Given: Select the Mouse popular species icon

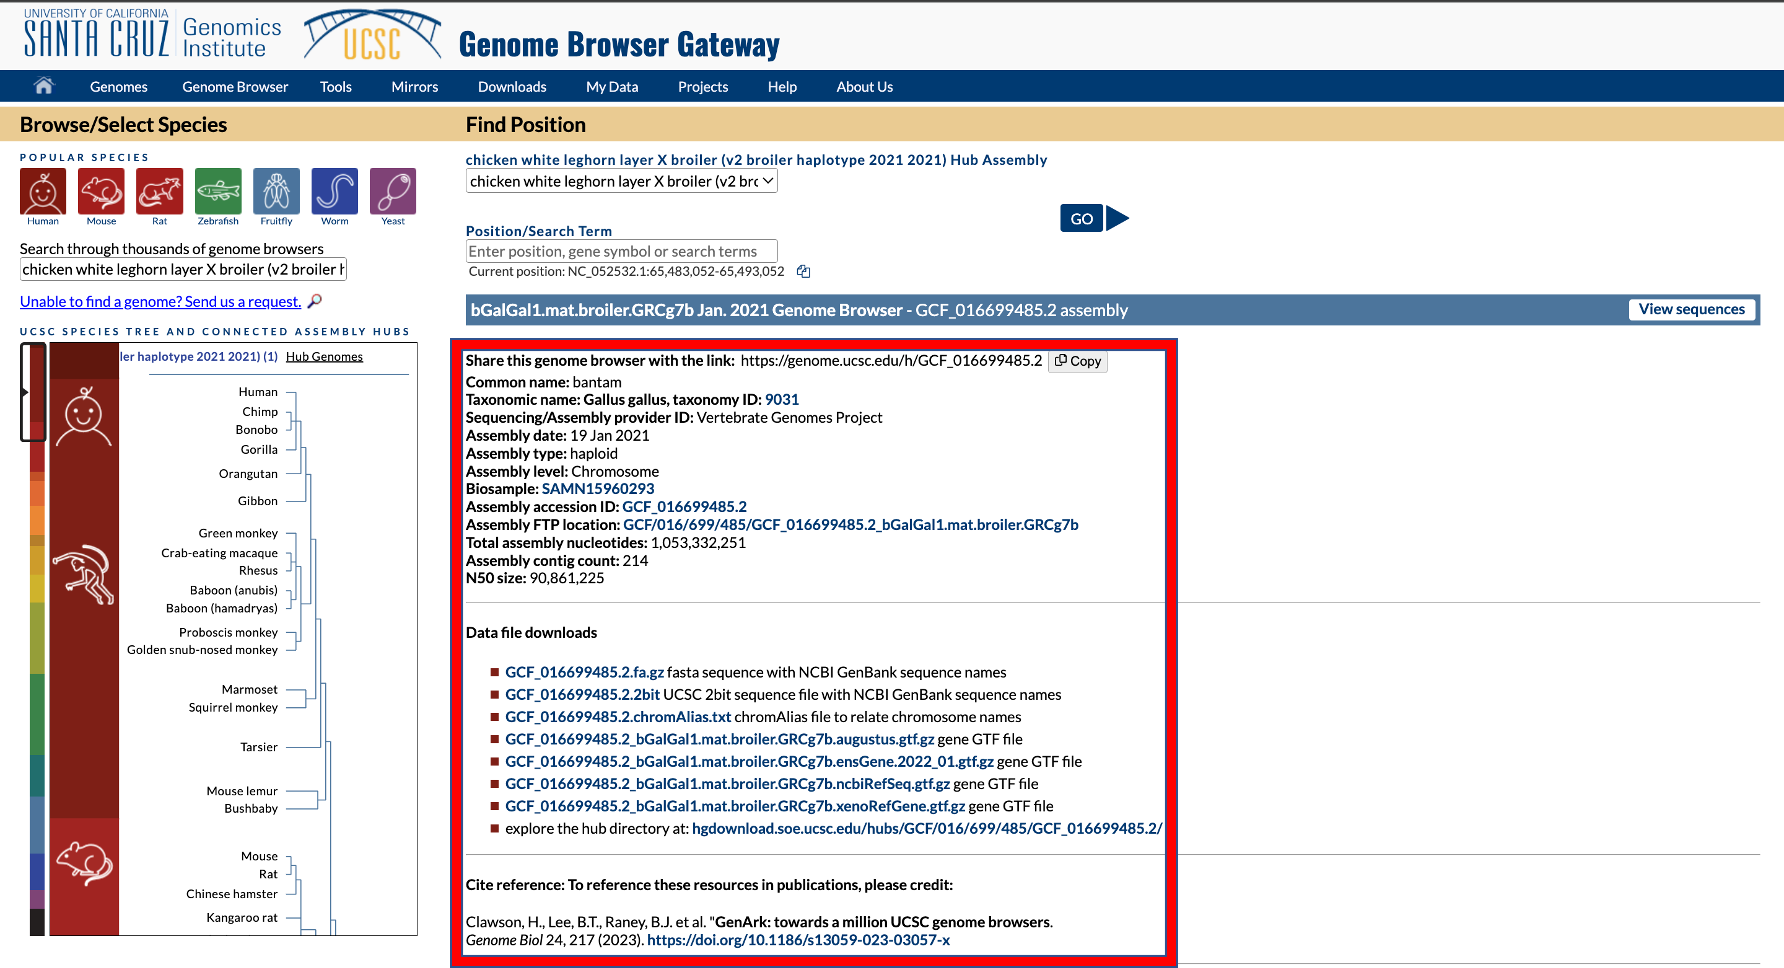Looking at the screenshot, I should tap(101, 191).
